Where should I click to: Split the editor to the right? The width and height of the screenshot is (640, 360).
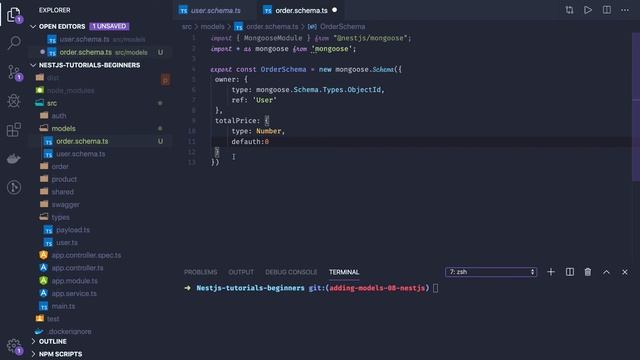point(607,10)
